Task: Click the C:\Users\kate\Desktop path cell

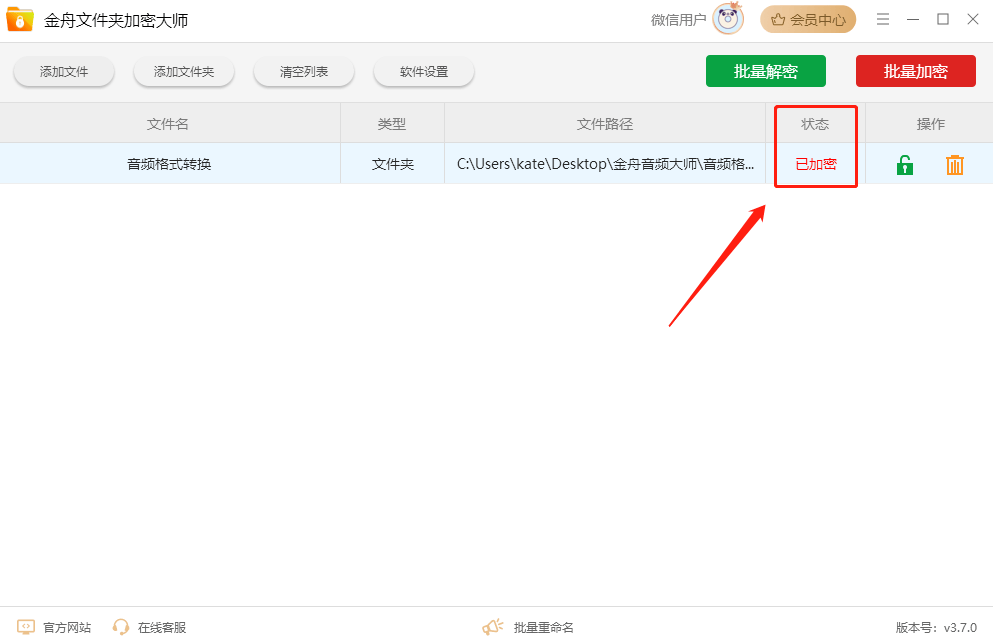Action: [605, 164]
